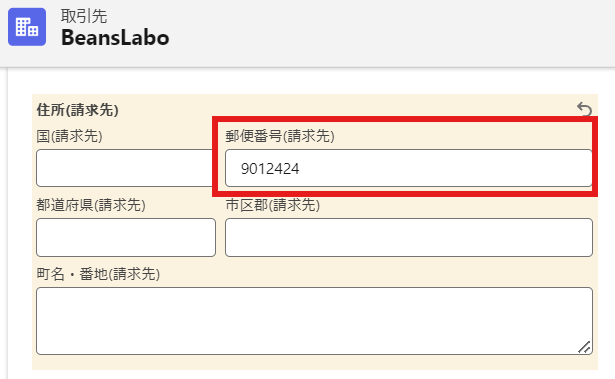Click the 9012424 postal code text
The width and height of the screenshot is (615, 379).
tap(270, 169)
